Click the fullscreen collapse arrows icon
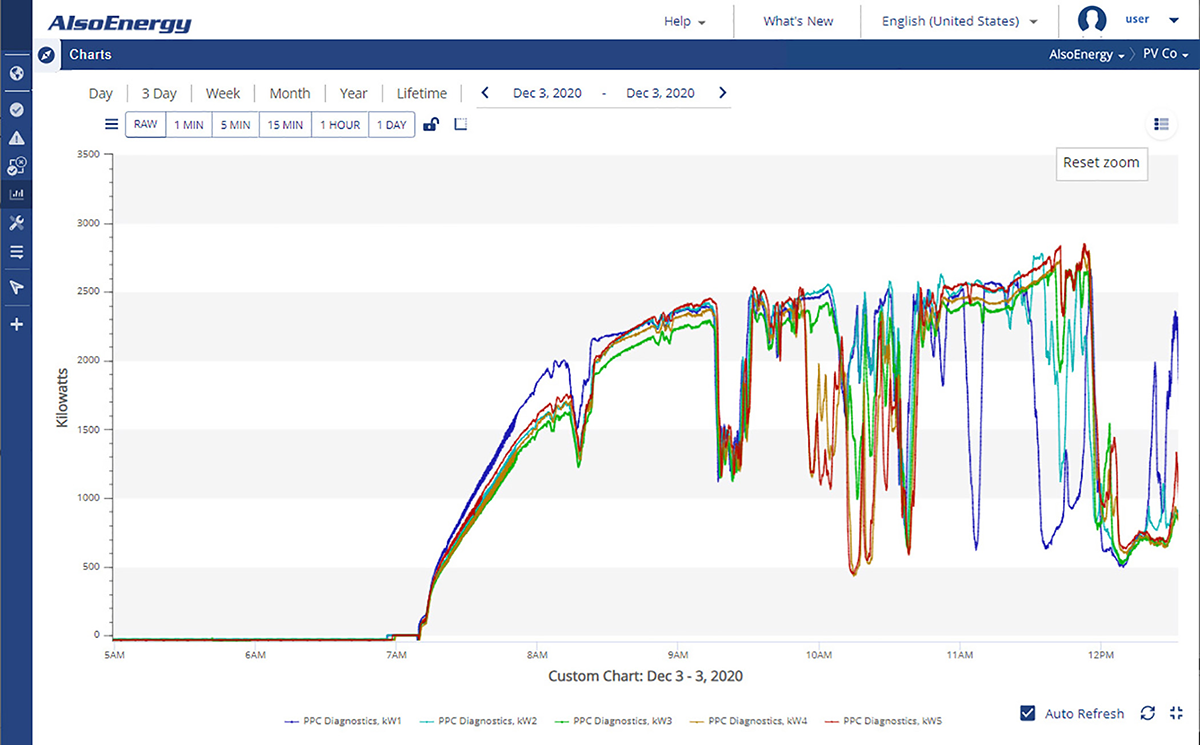1200x745 pixels. click(1175, 713)
